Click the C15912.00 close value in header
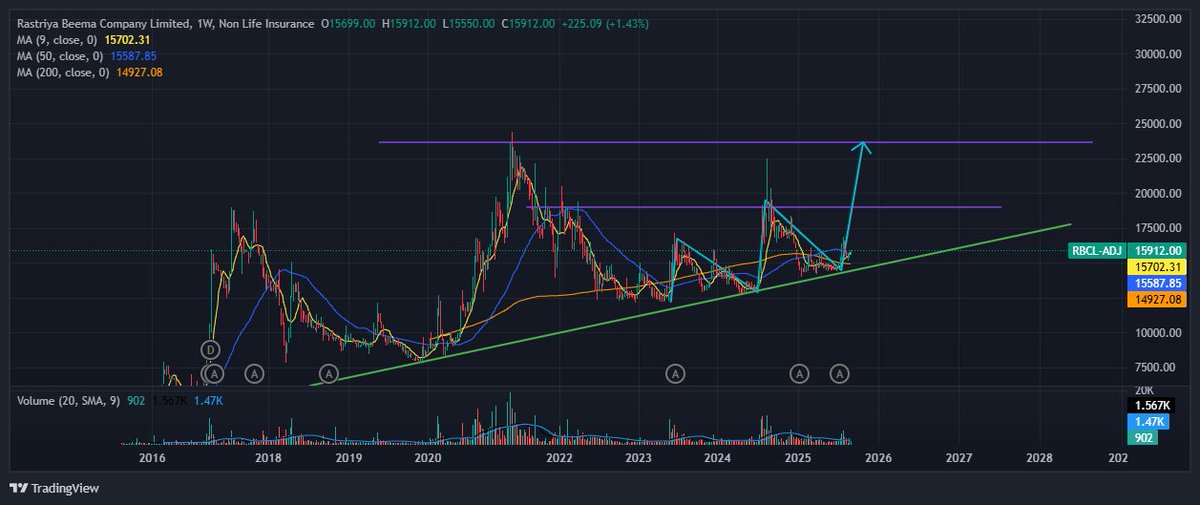Image resolution: width=1200 pixels, height=505 pixels. tap(528, 22)
